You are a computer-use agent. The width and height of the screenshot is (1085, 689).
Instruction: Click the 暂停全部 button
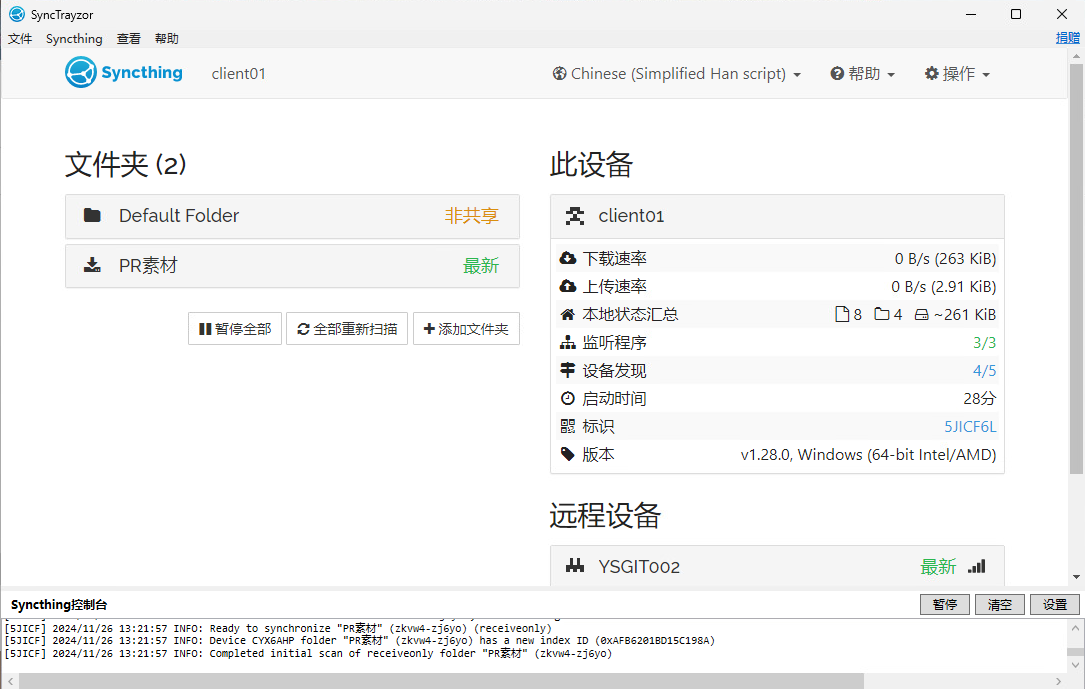[x=235, y=329]
